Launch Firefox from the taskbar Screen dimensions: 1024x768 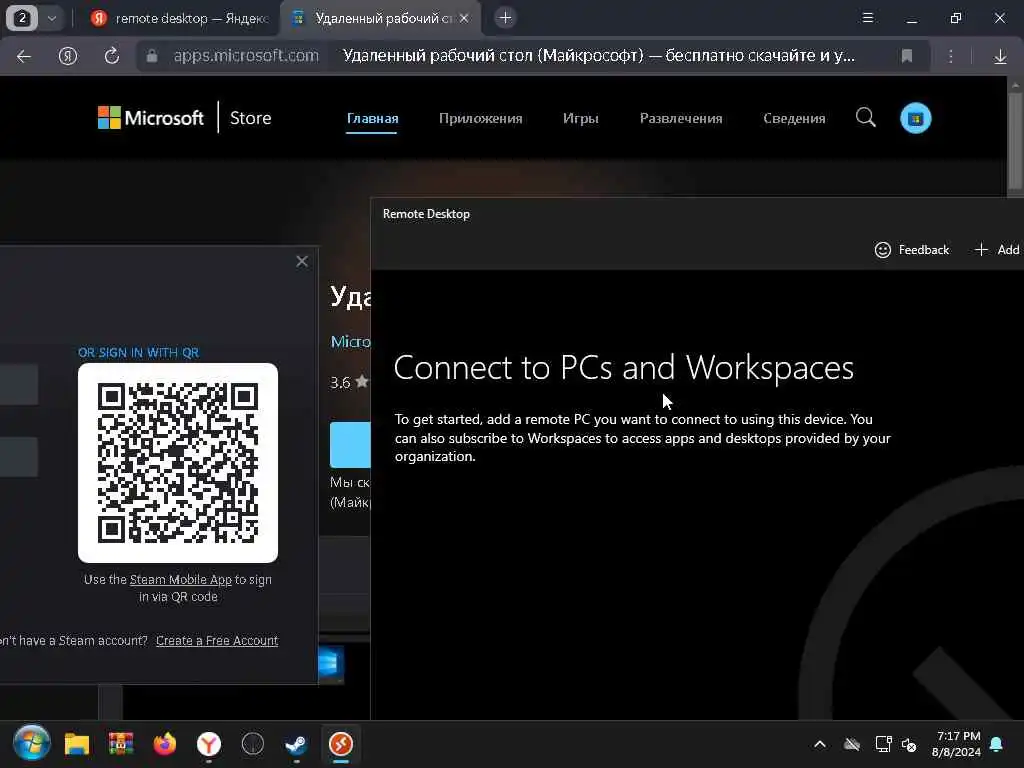tap(165, 744)
